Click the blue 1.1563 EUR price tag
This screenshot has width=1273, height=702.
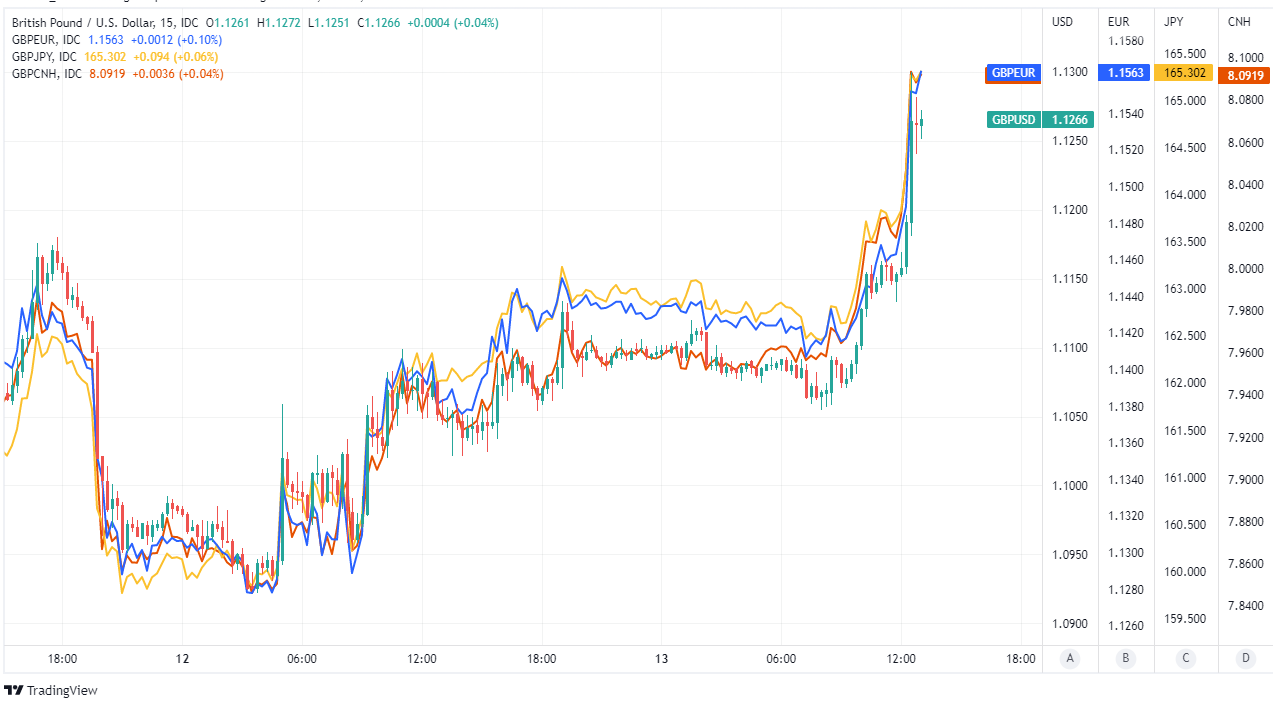1126,73
